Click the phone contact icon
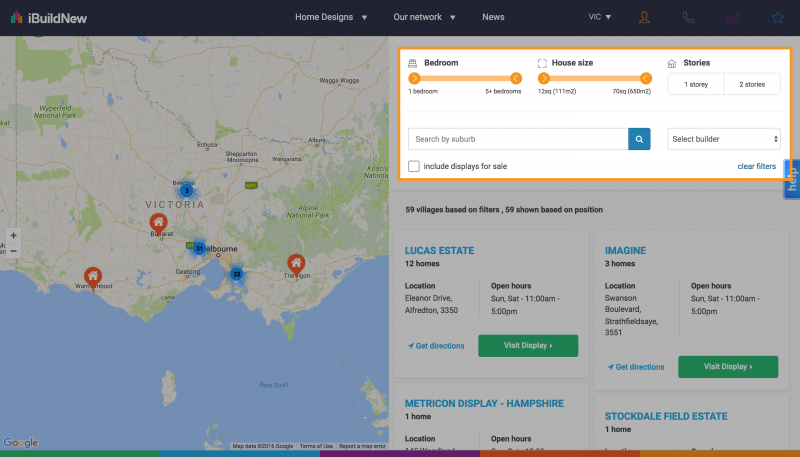This screenshot has height=457, width=800. (x=689, y=17)
